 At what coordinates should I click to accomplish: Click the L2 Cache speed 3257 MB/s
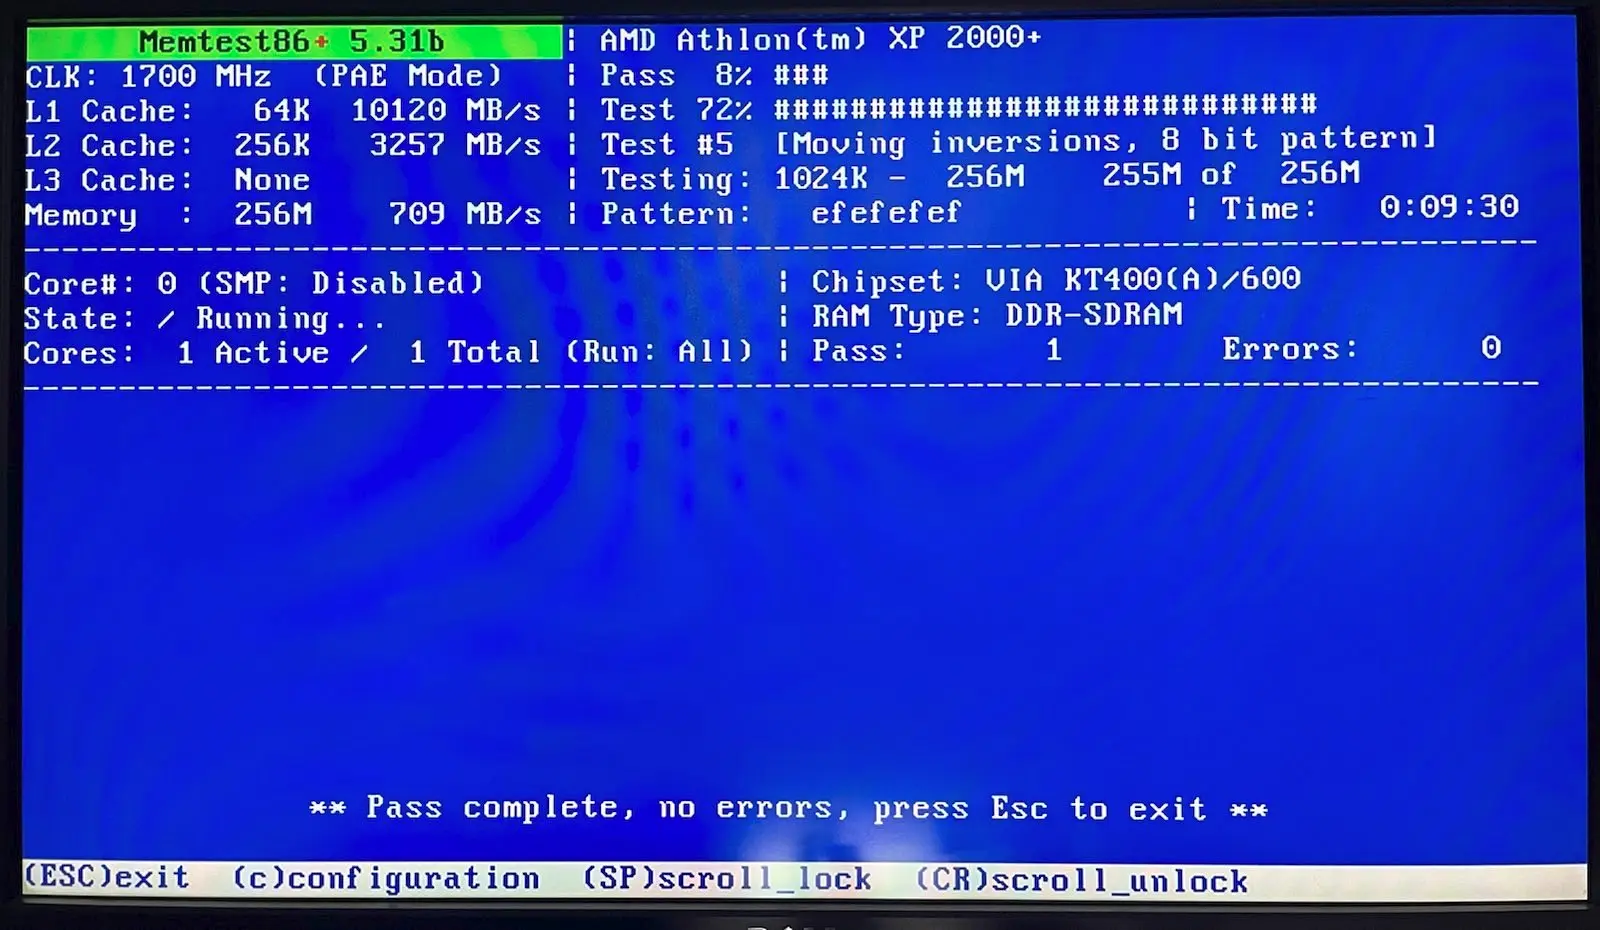pyautogui.click(x=455, y=145)
